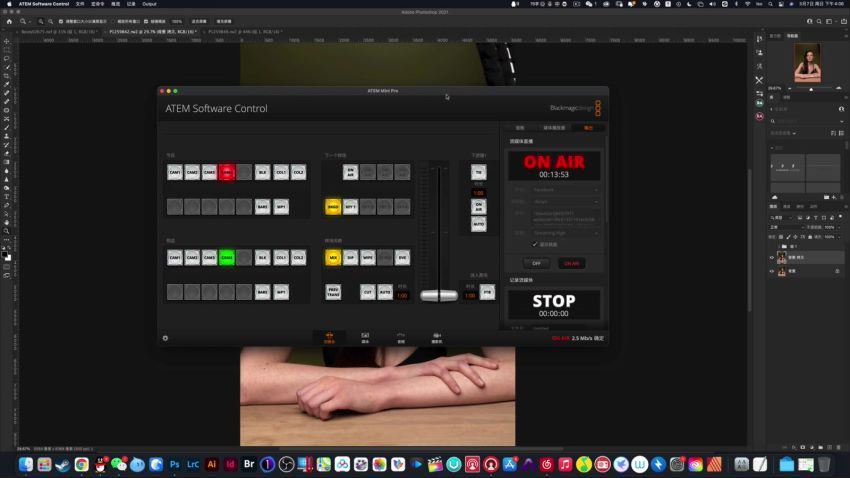Open the Audio page icon at the bottom

tap(401, 338)
